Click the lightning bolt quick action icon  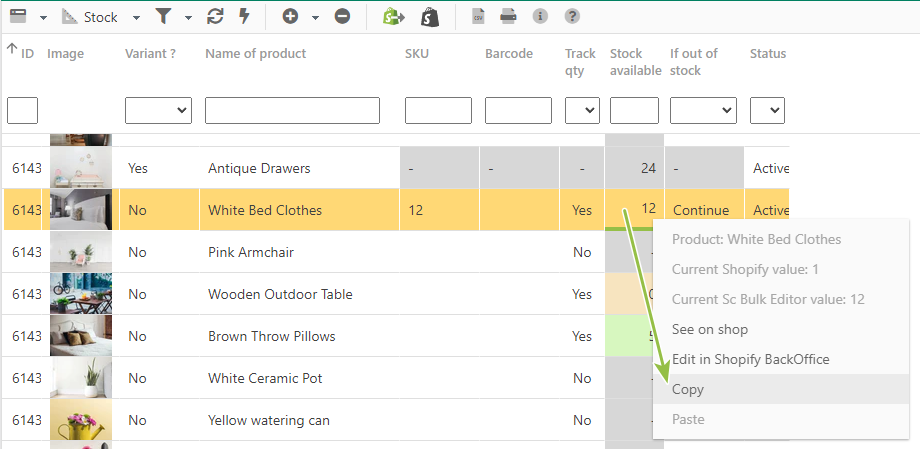click(245, 16)
